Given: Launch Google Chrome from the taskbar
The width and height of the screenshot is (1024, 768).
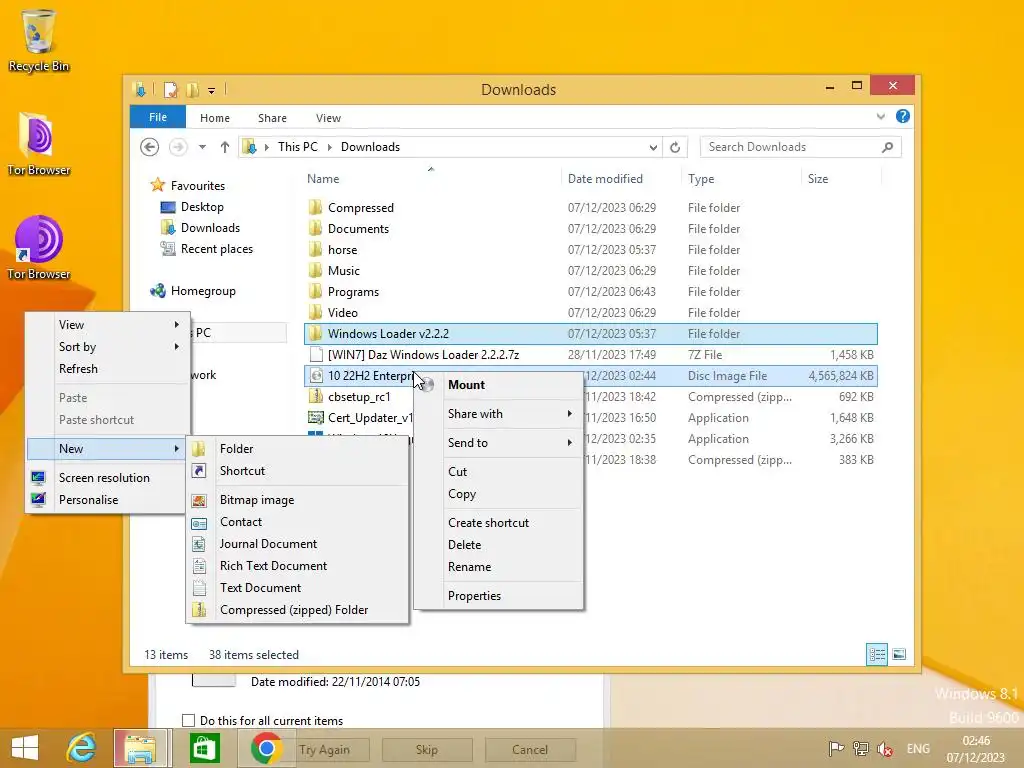Looking at the screenshot, I should click(x=266, y=748).
